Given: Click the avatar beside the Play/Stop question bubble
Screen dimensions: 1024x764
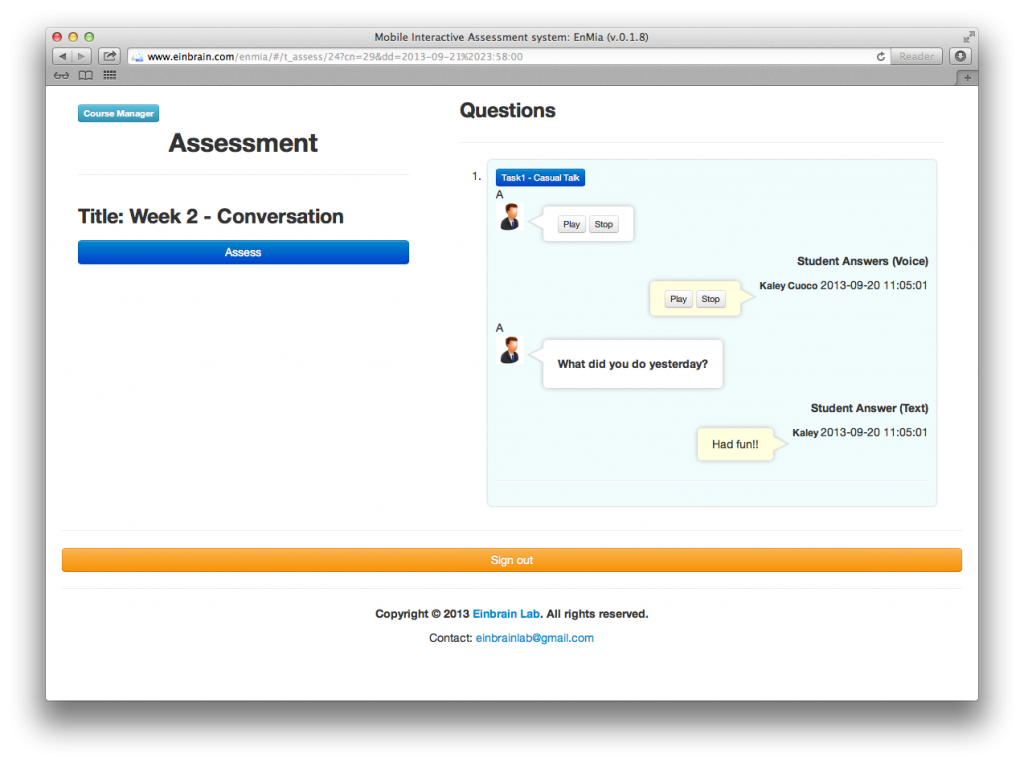Looking at the screenshot, I should [x=510, y=217].
